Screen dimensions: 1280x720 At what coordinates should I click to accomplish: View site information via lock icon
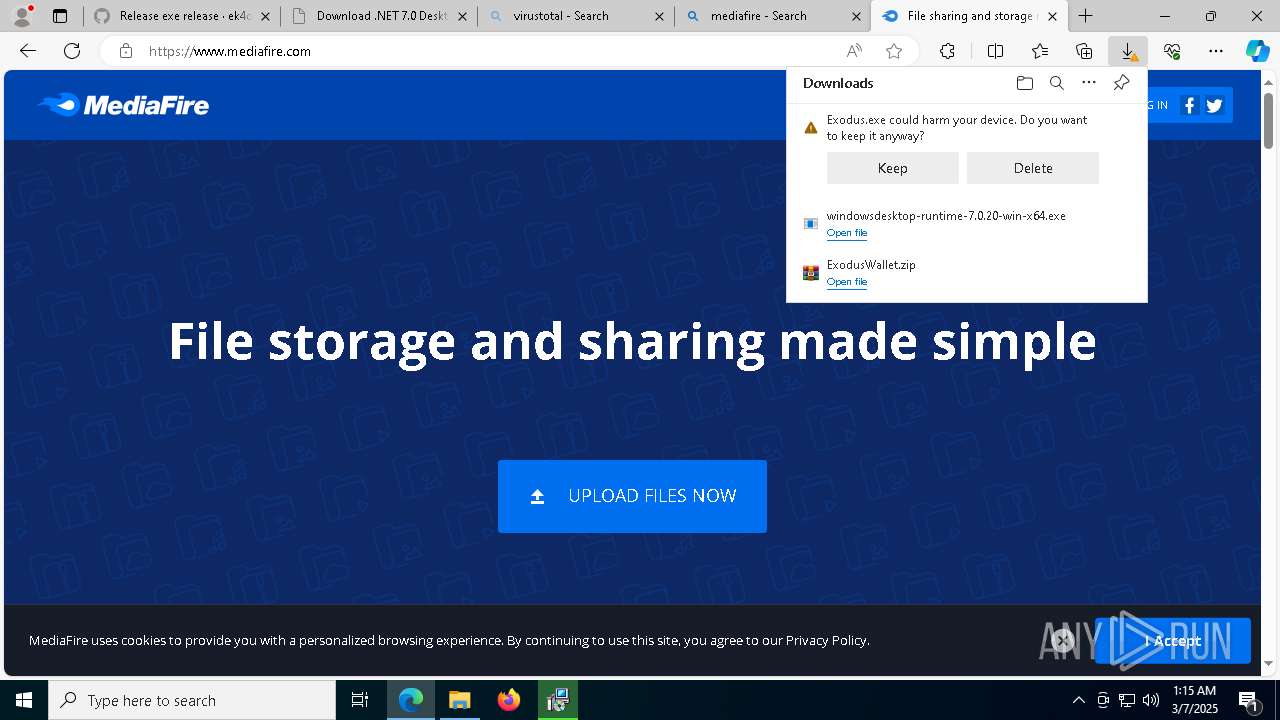126,51
